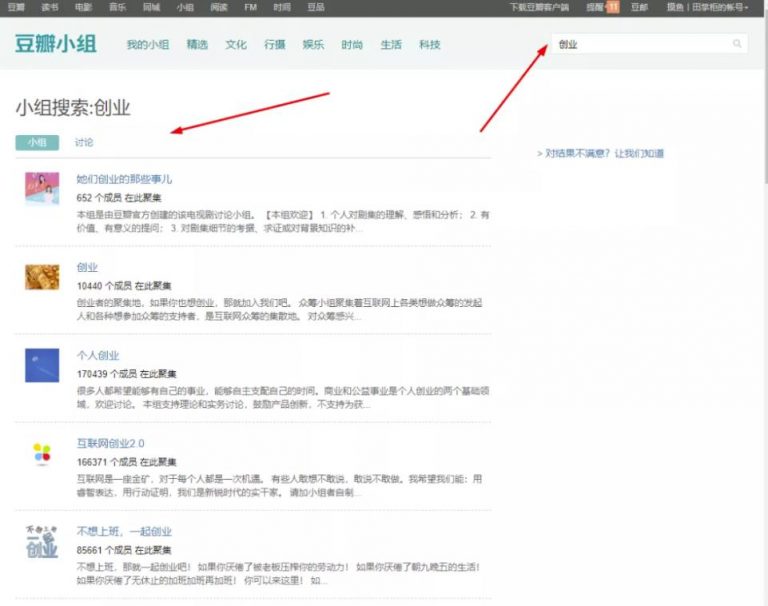
Task: Click the 不想上班,一起创业 group avatar
Action: [42, 541]
